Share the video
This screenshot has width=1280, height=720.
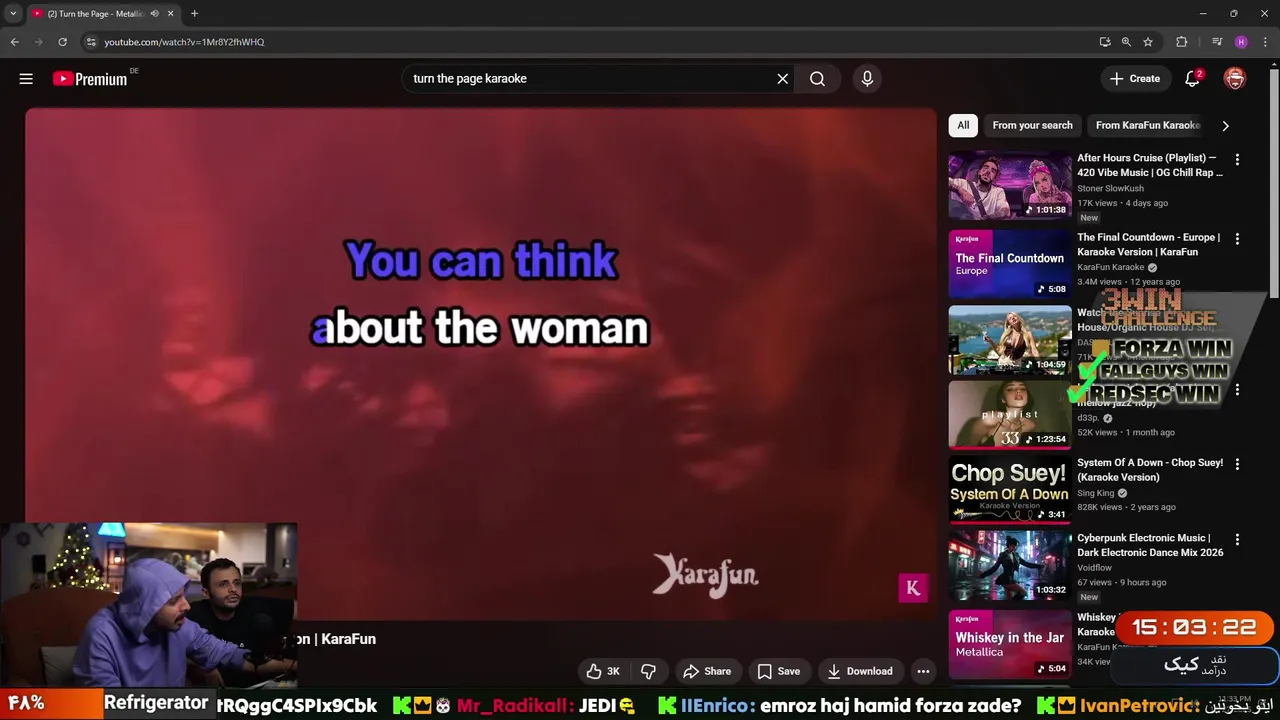(x=707, y=671)
